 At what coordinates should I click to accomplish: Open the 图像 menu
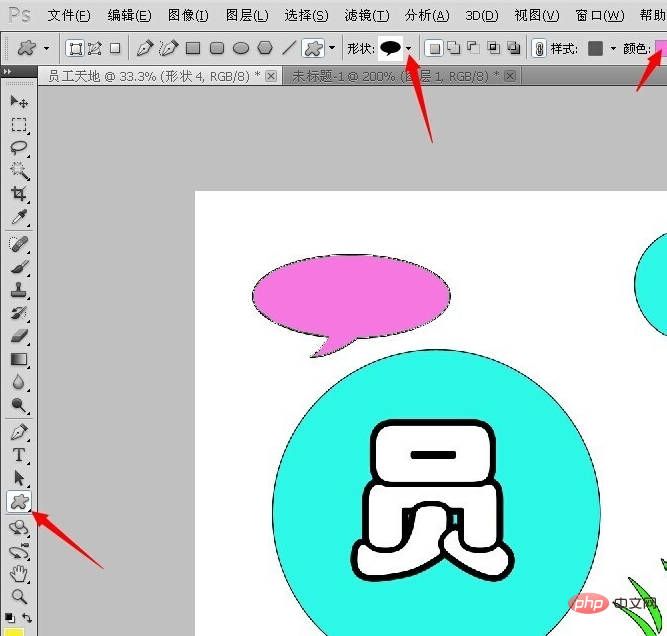pos(188,16)
